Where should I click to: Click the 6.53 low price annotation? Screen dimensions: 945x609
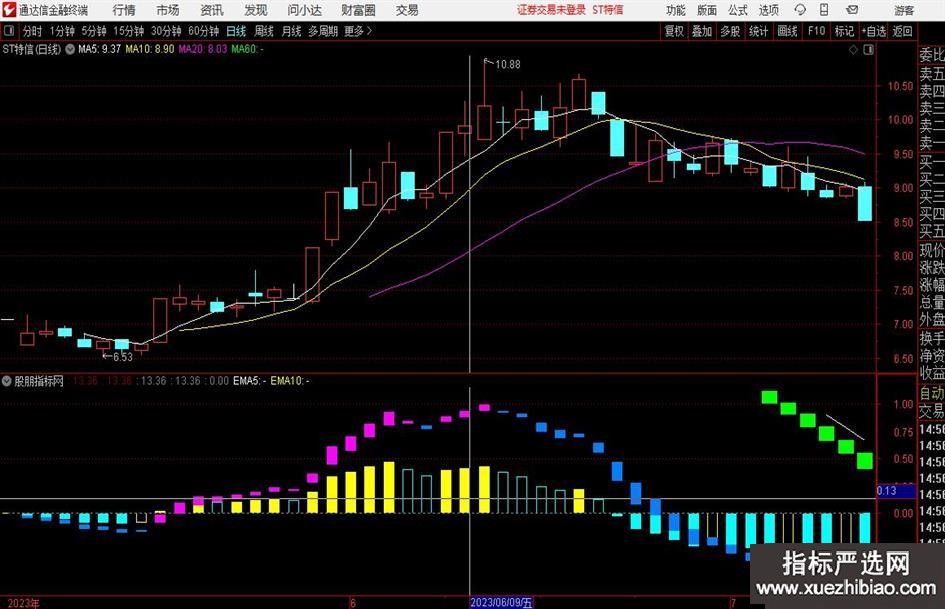[x=122, y=357]
